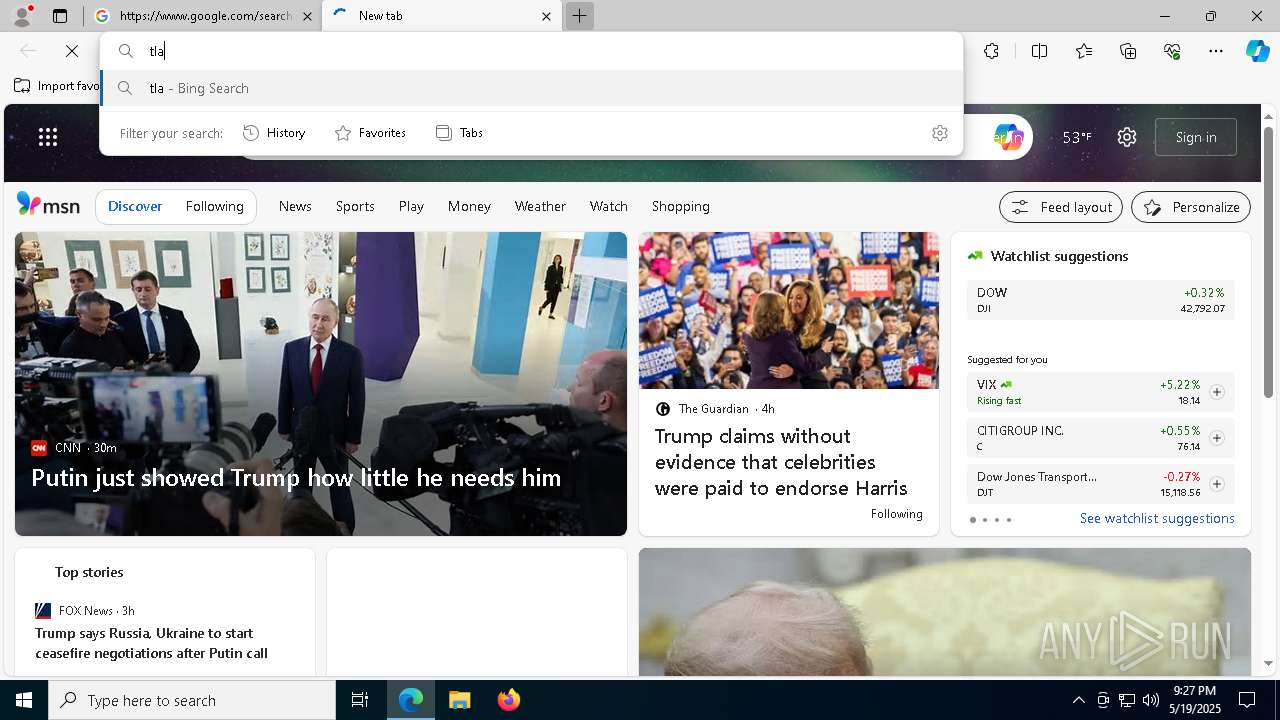Close the New tab tab
The height and width of the screenshot is (720, 1280).
coord(546,16)
